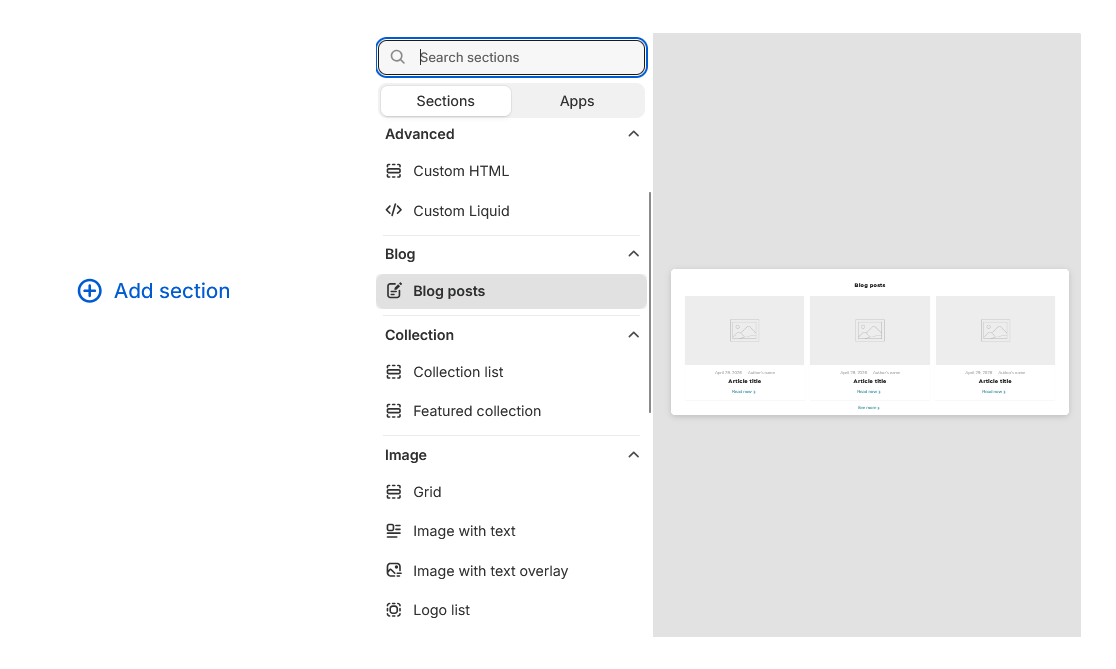Image resolution: width=1116 pixels, height=669 pixels.
Task: Click the Image group heading
Action: pyautogui.click(x=406, y=455)
